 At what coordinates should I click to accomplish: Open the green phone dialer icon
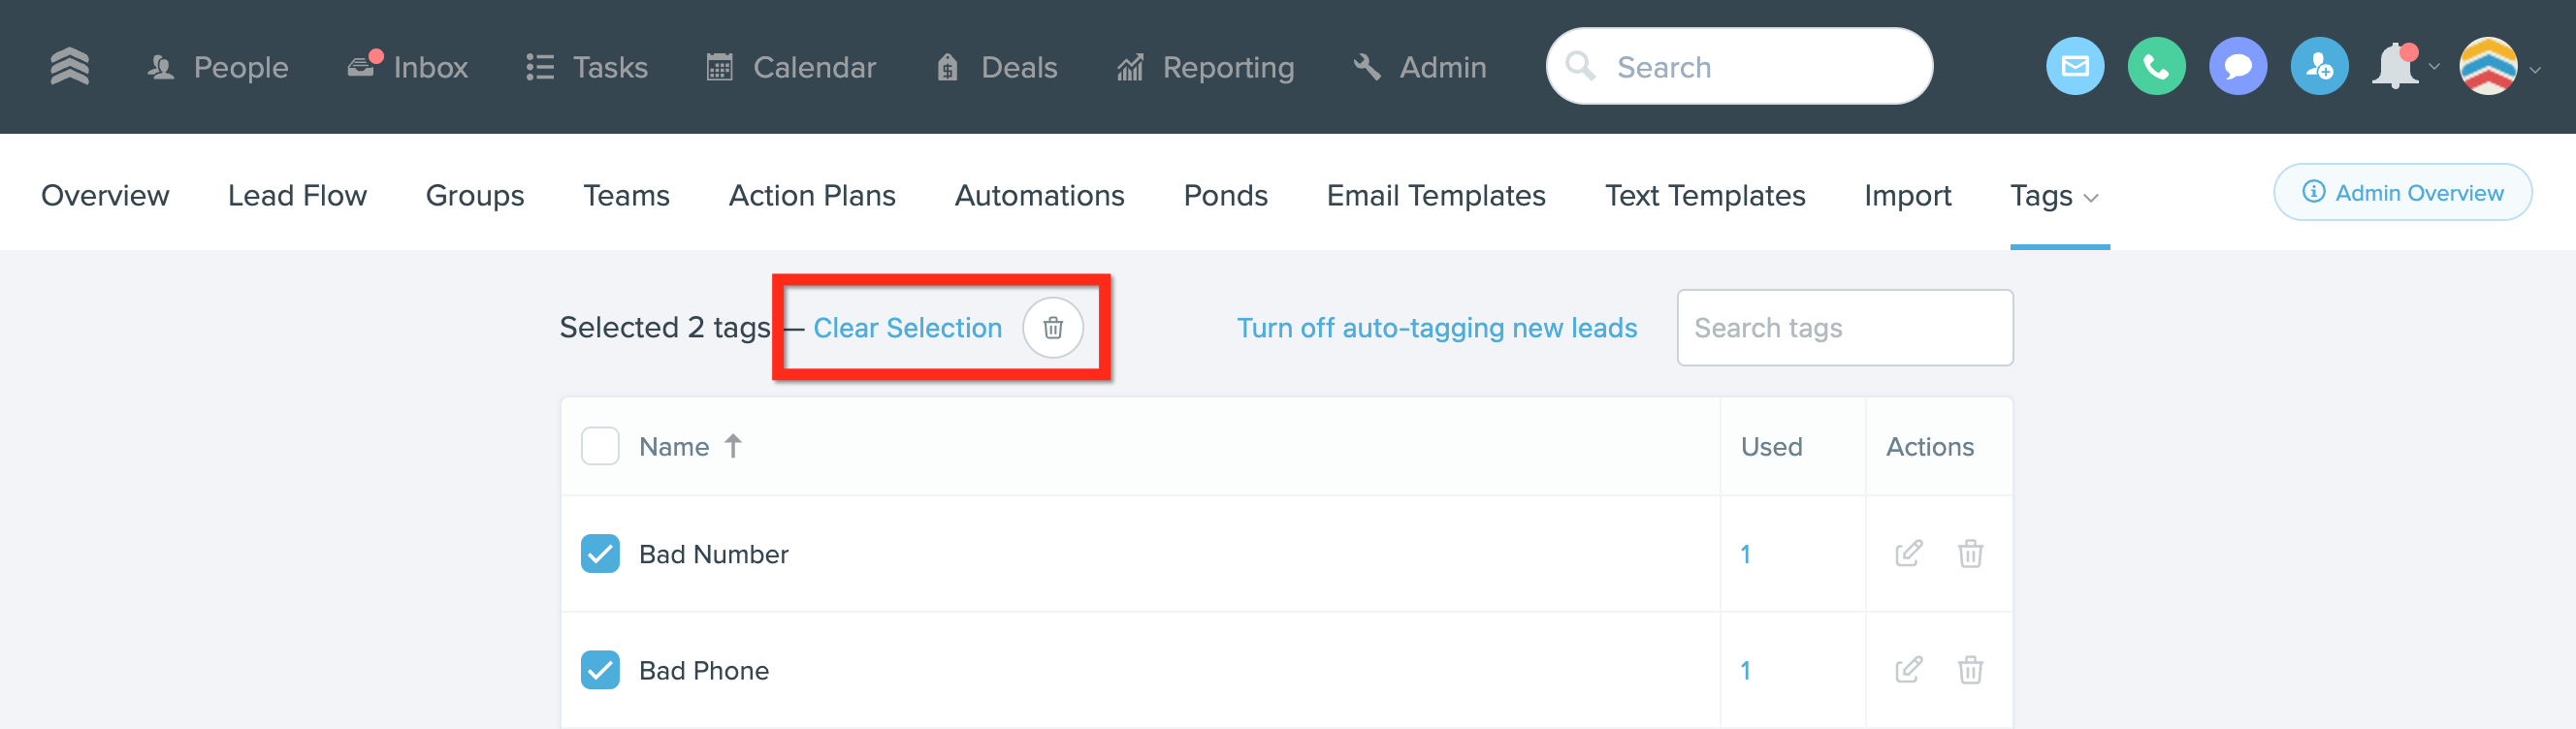[x=2155, y=67]
